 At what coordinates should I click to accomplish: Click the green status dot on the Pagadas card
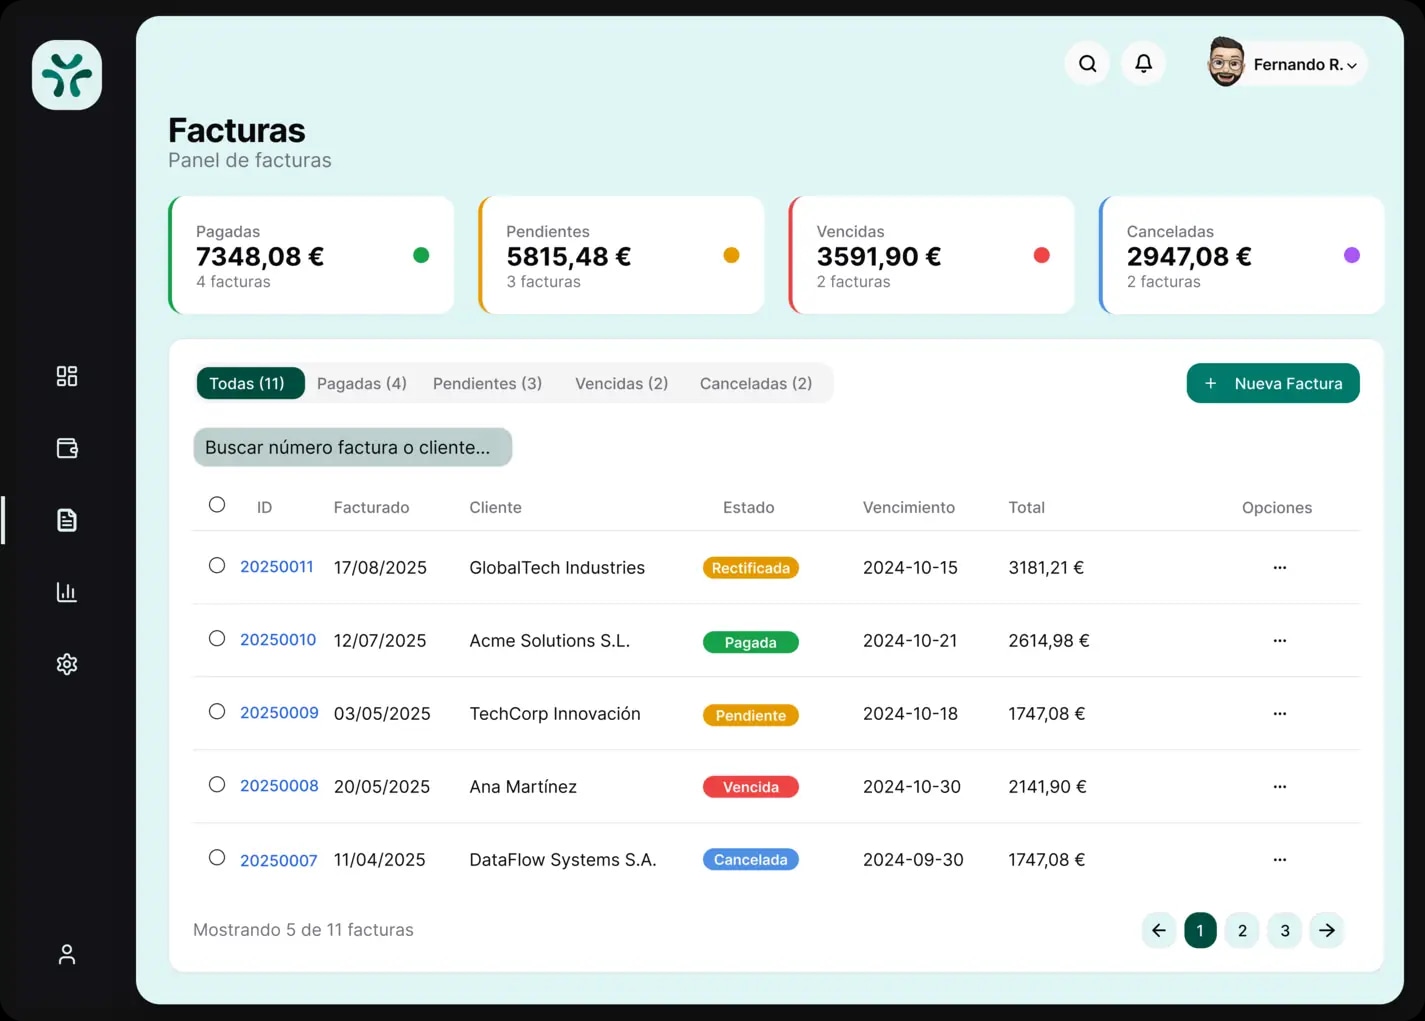tap(421, 255)
